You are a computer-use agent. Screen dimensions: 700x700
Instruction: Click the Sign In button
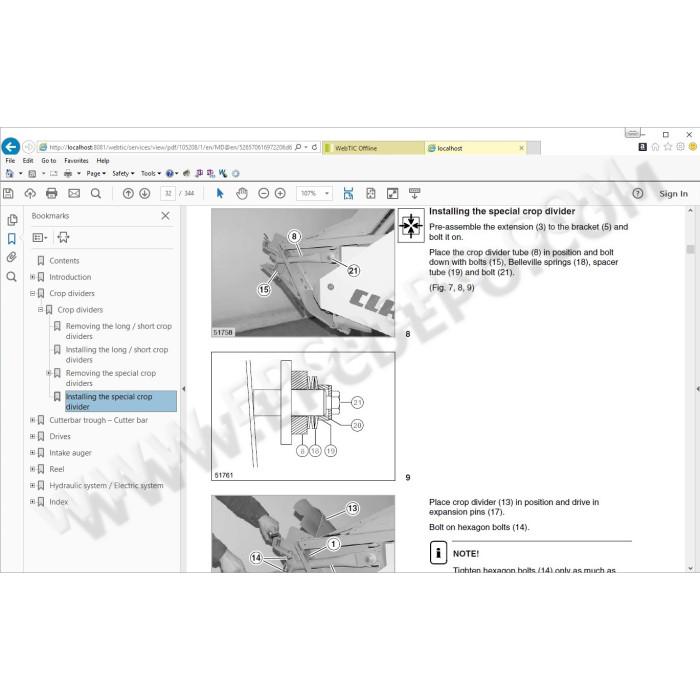pos(673,194)
